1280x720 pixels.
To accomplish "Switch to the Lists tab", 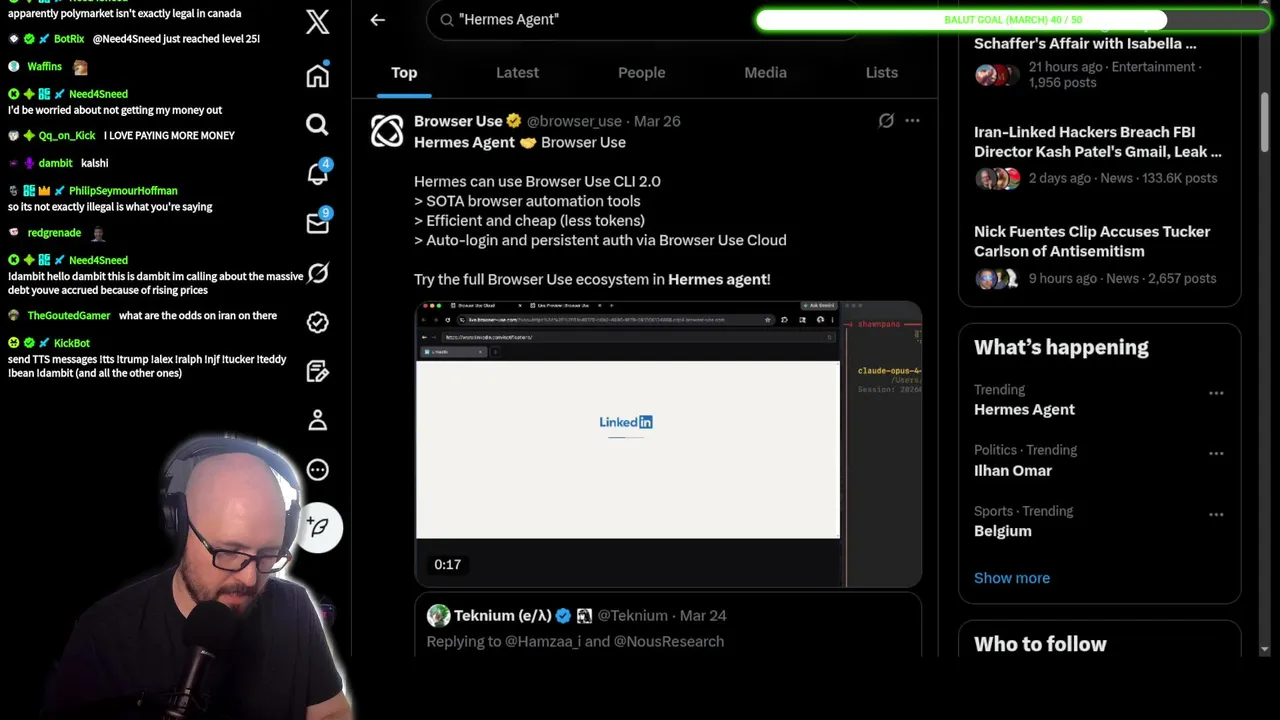I will coord(881,73).
